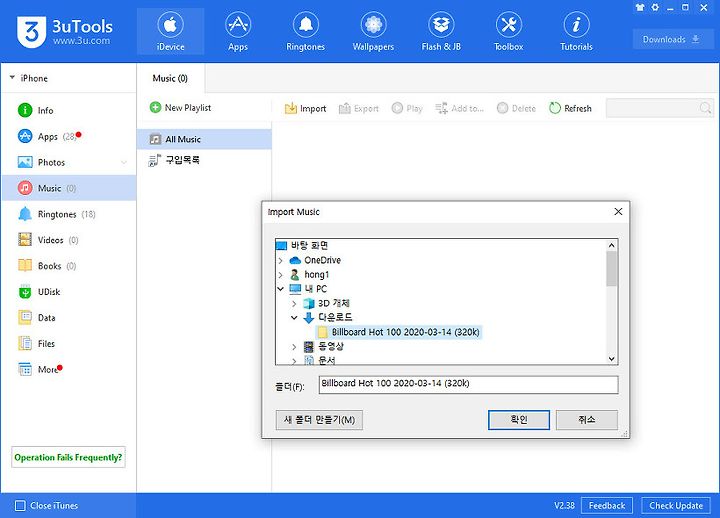Select the All Music playlist
Screen dimensions: 720x518
tap(204, 139)
